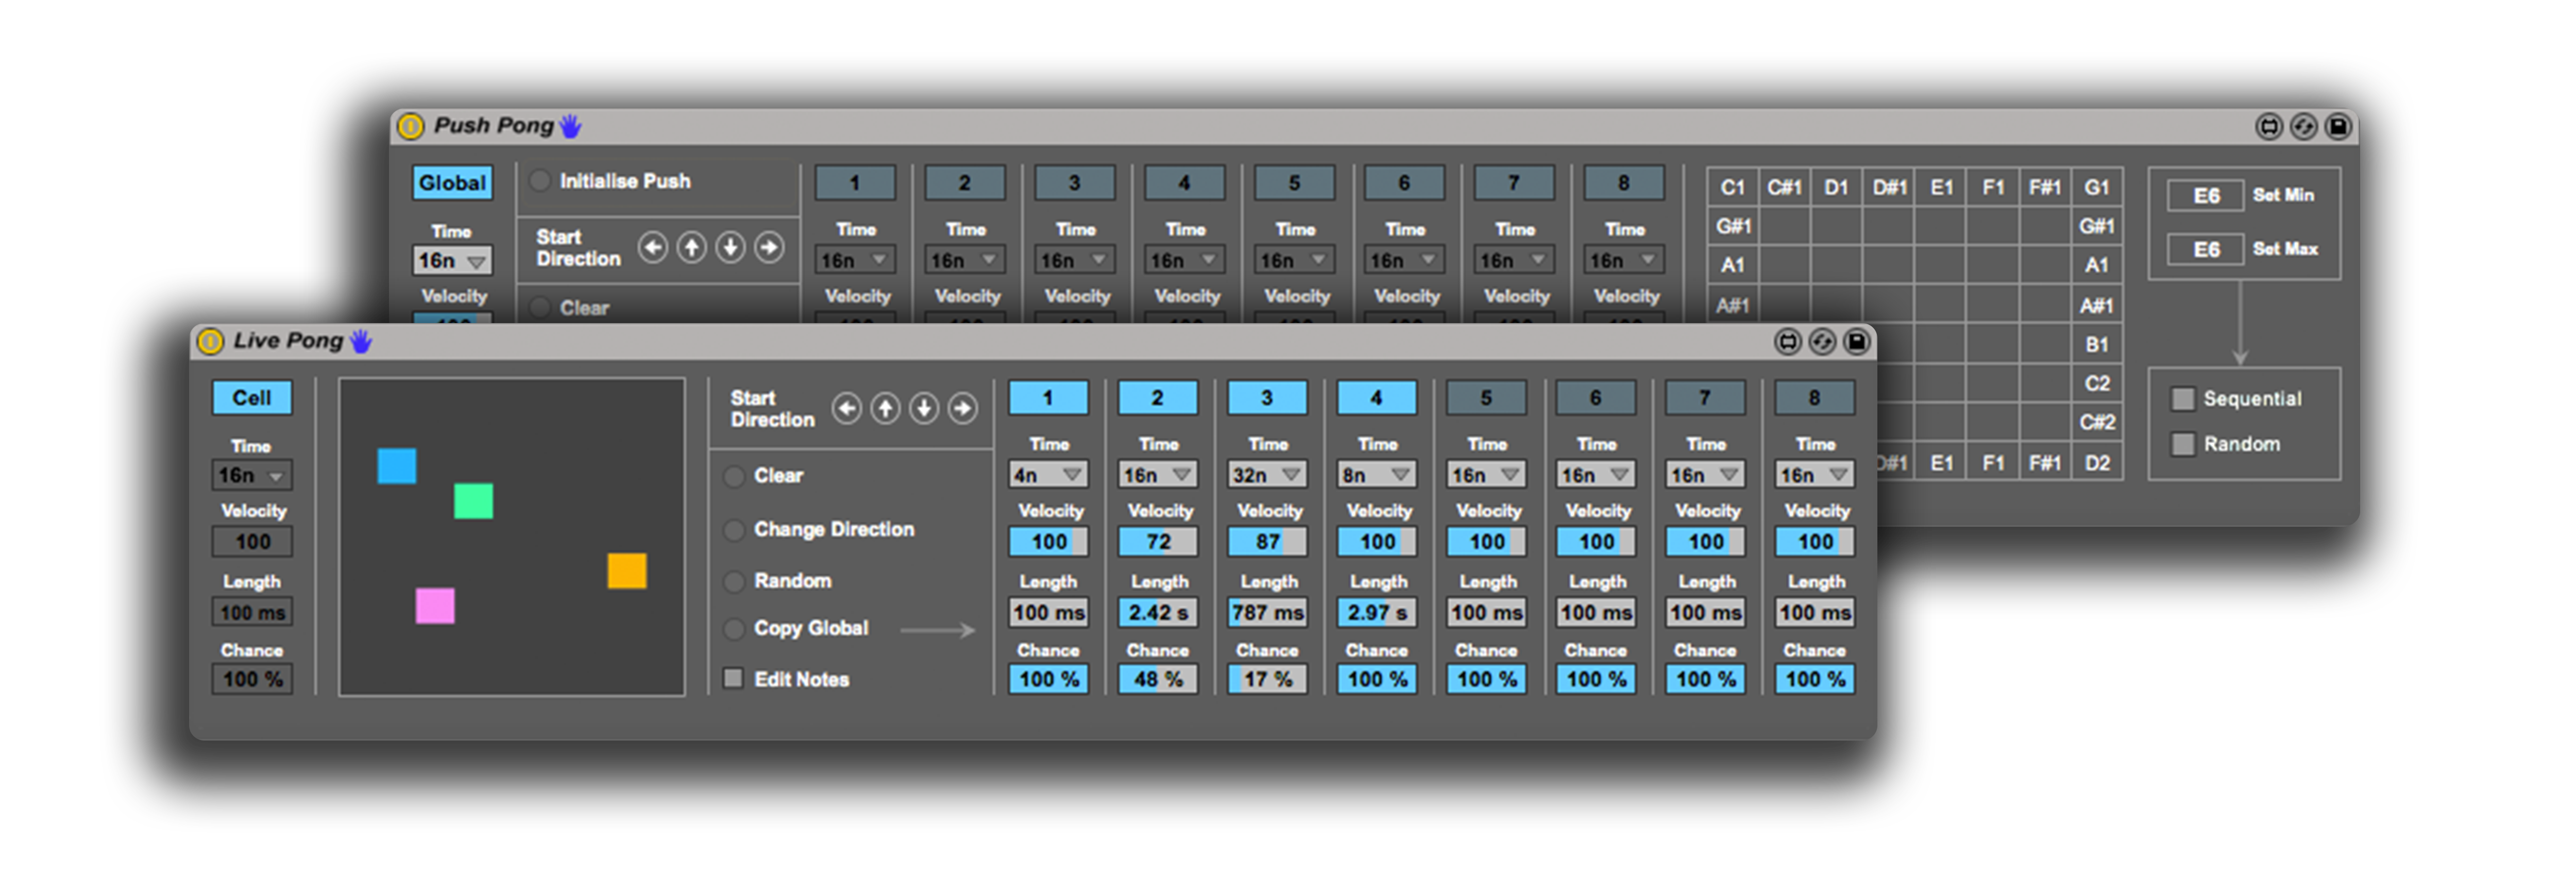
Task: Select the Cell tab in Live Pong
Action: click(x=252, y=398)
